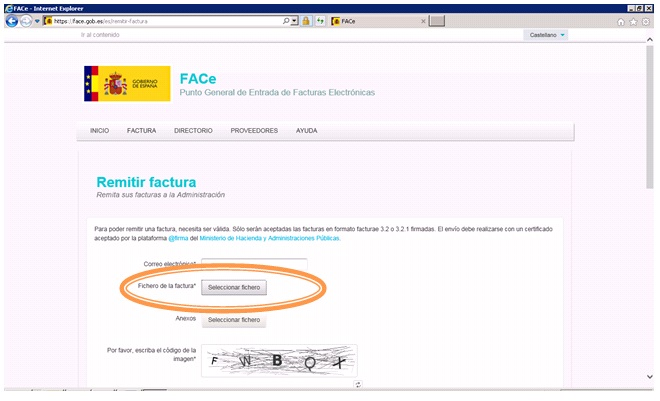Expand the address bar URL history dropdown
Screen dimensions: 660x401
pos(295,21)
